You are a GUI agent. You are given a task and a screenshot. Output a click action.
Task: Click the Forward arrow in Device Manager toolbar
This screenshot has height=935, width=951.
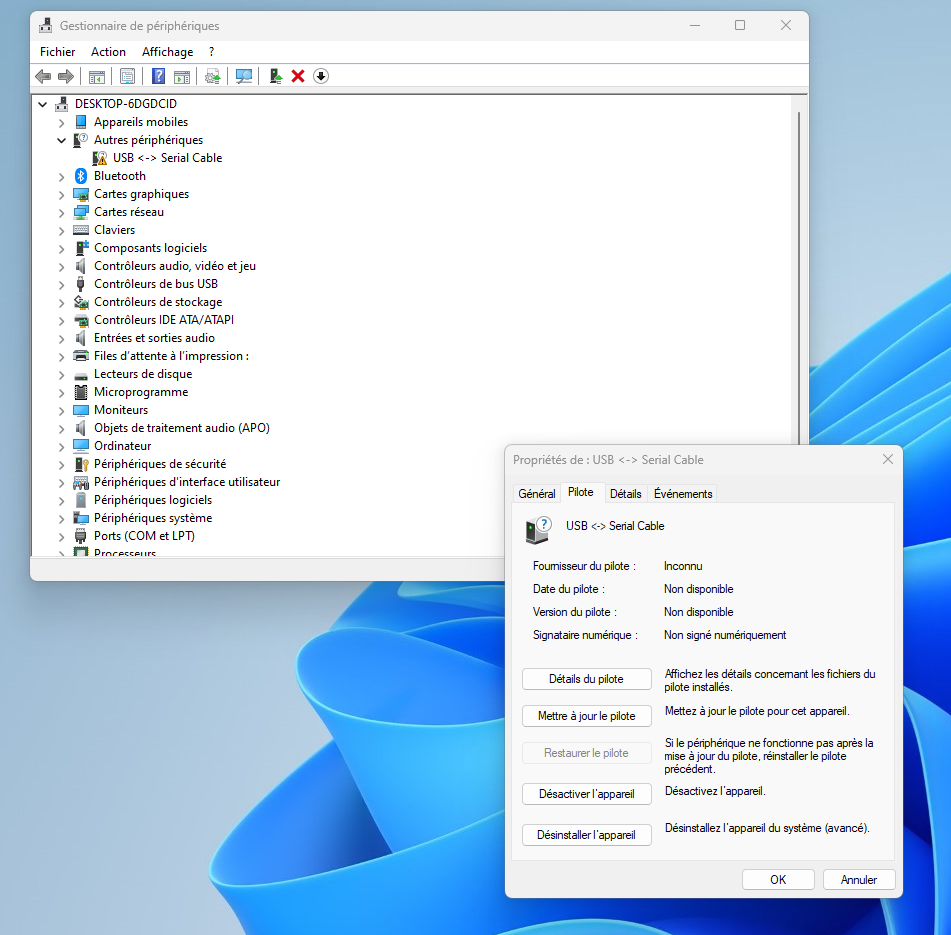pyautogui.click(x=66, y=76)
